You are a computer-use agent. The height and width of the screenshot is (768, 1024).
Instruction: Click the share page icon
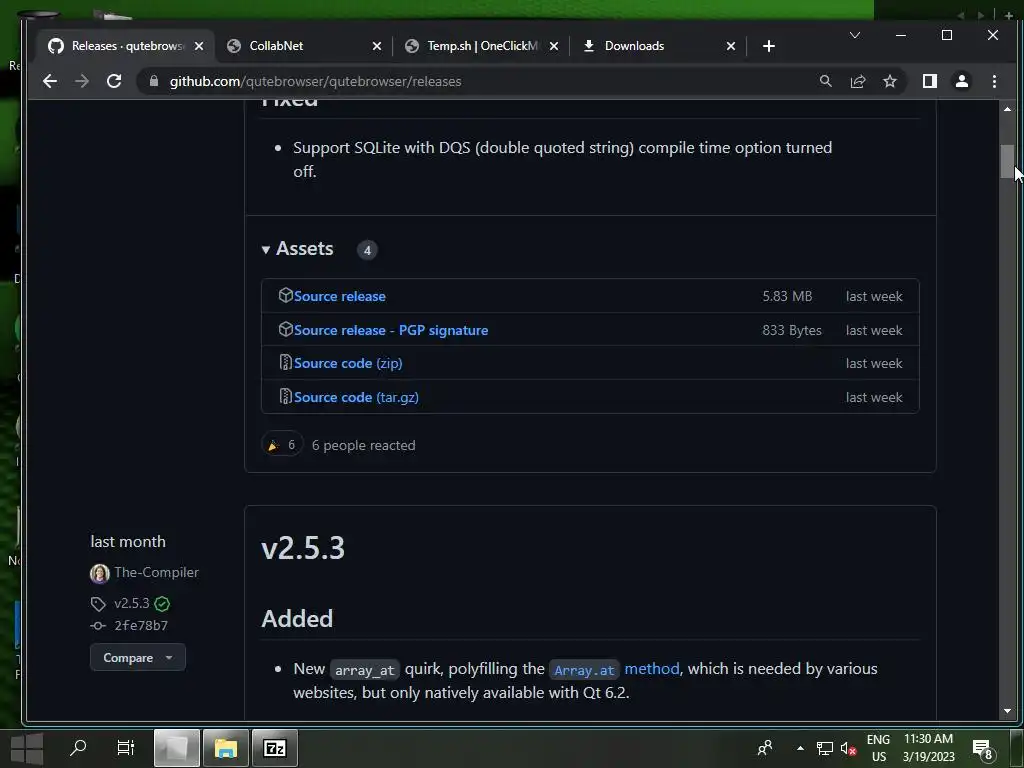[x=857, y=81]
